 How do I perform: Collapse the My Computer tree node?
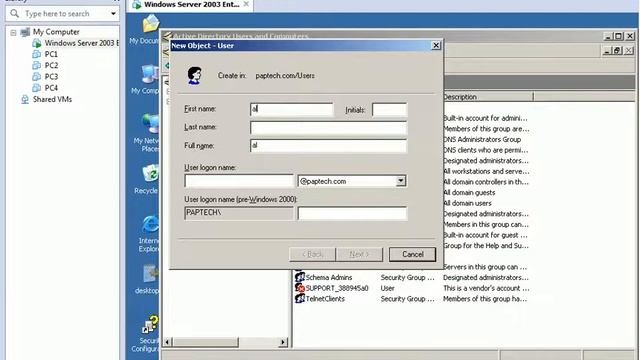click(x=13, y=32)
